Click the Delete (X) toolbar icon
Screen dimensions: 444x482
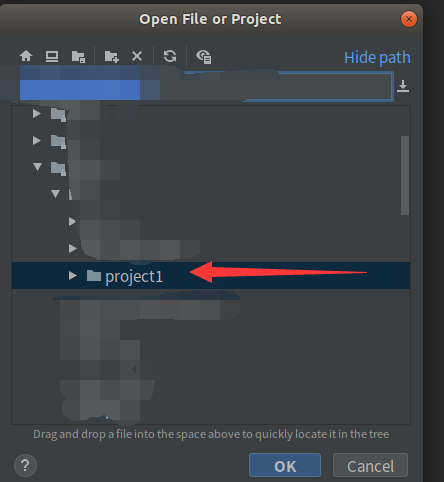pos(137,56)
